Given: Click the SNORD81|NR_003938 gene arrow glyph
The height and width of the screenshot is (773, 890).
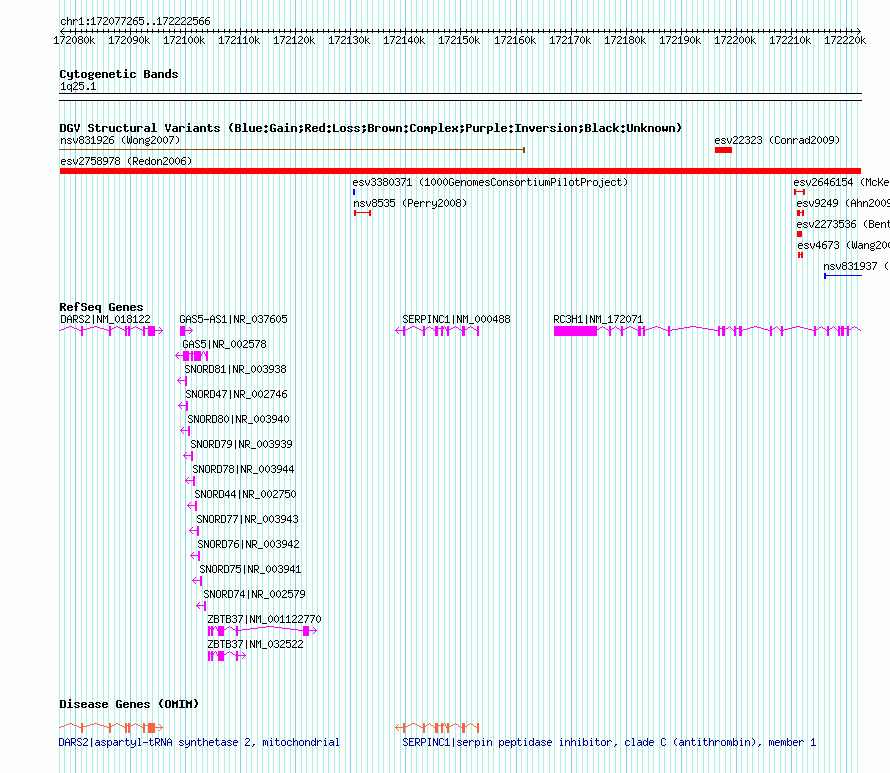Looking at the screenshot, I should [182, 381].
